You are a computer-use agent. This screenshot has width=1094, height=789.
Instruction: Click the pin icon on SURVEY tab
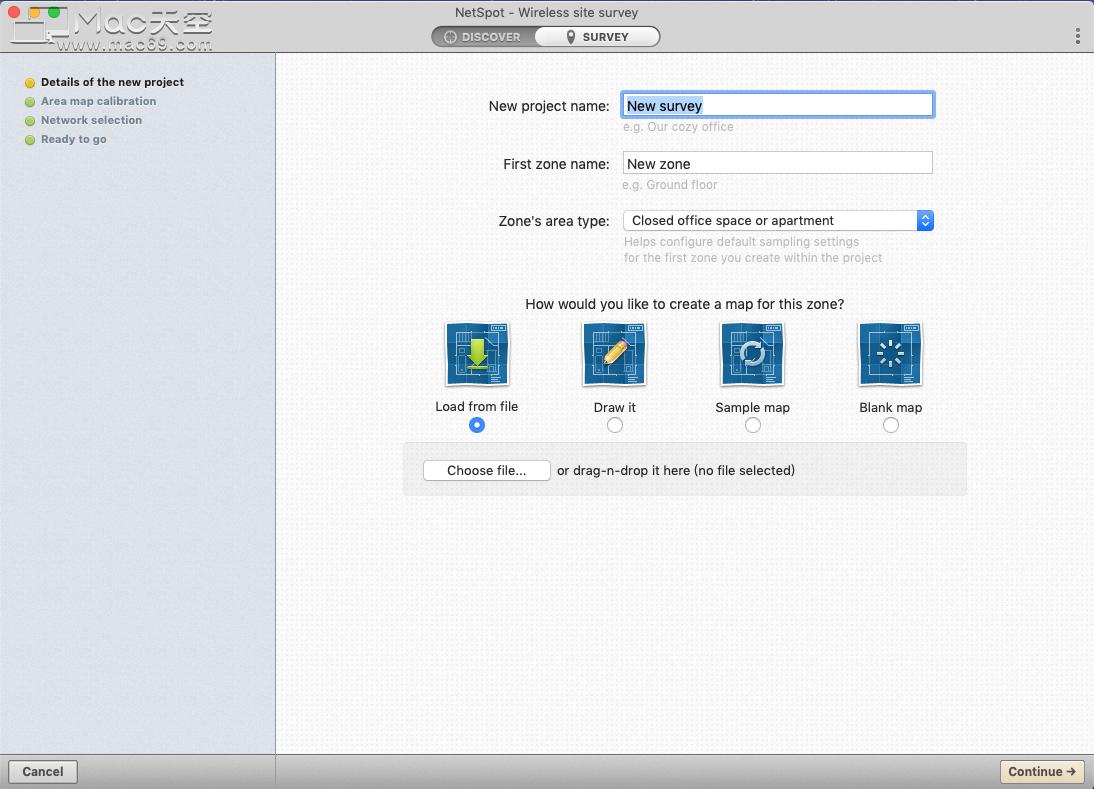[x=569, y=36]
